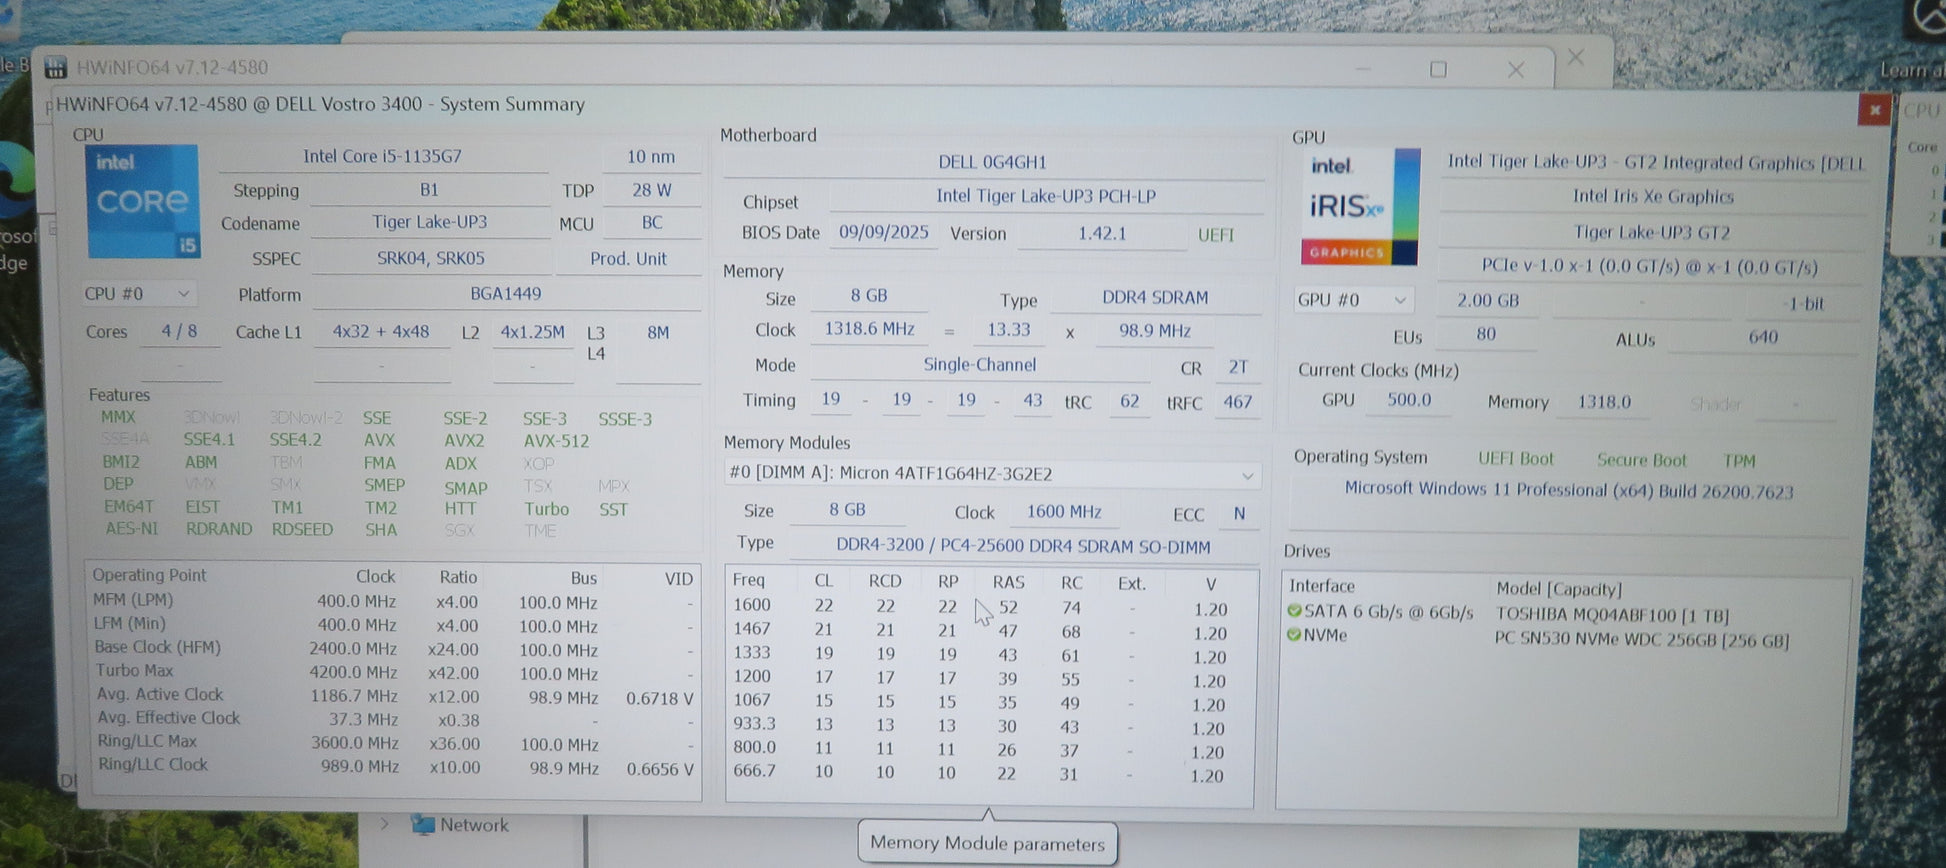Click the 1600 frequency row in timing table
Image resolution: width=1946 pixels, height=868 pixels.
(x=752, y=605)
